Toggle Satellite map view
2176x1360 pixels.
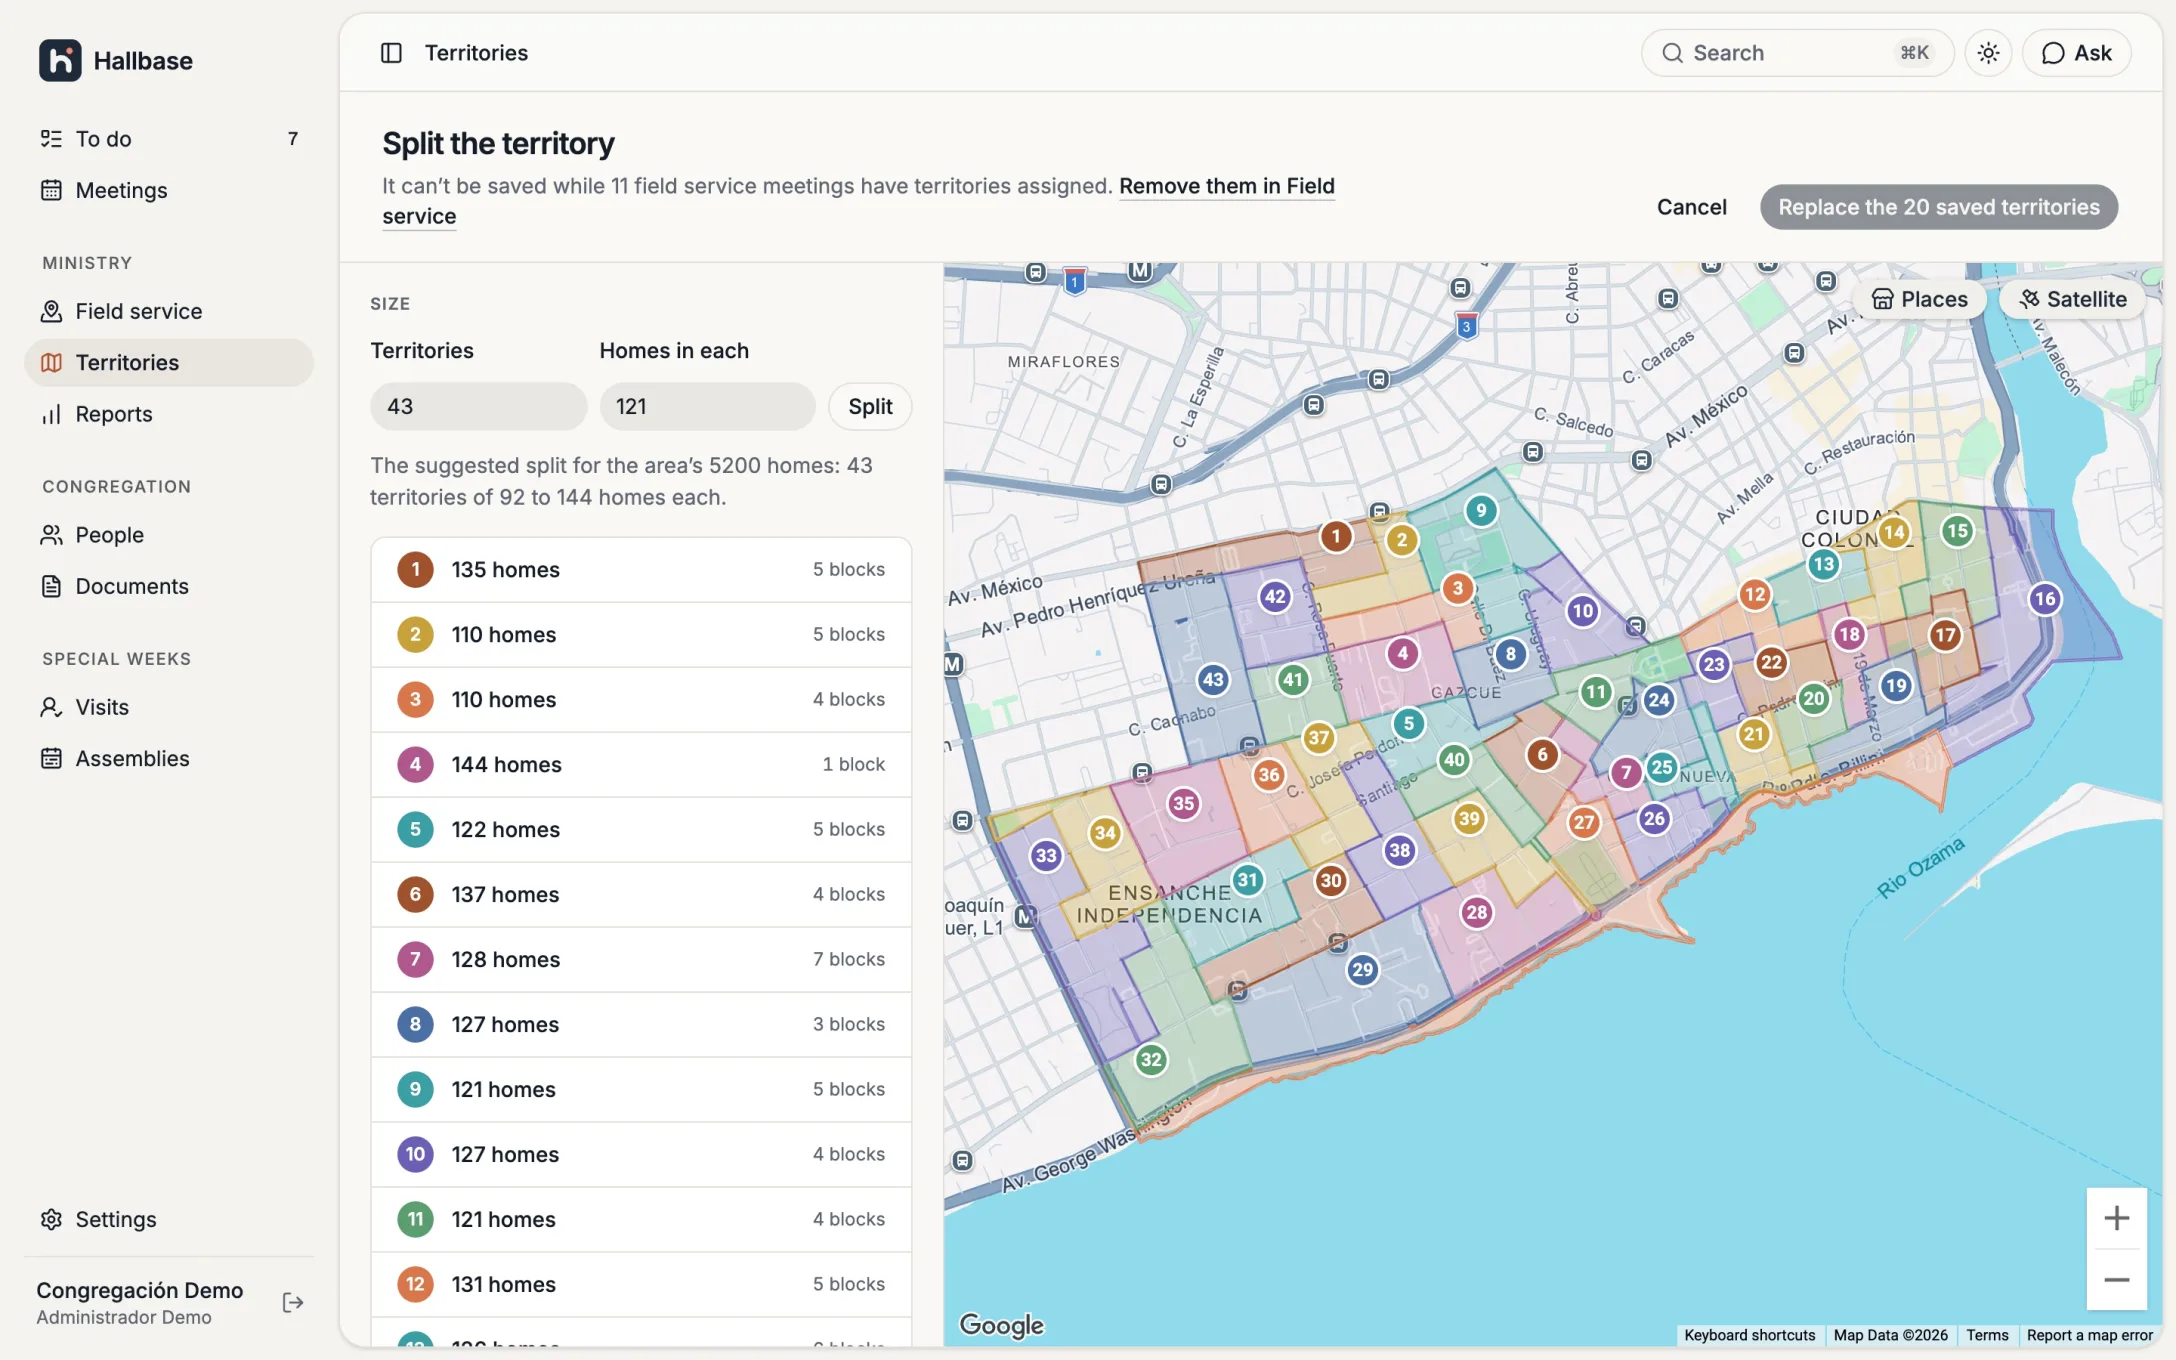click(x=2072, y=299)
